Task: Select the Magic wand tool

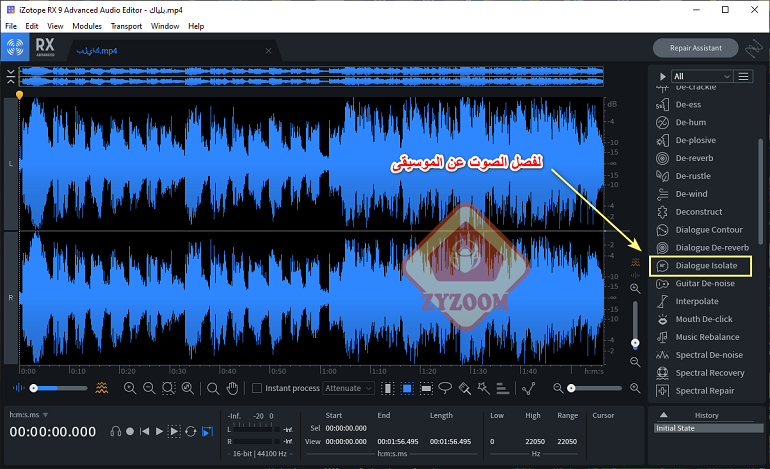Action: click(484, 388)
